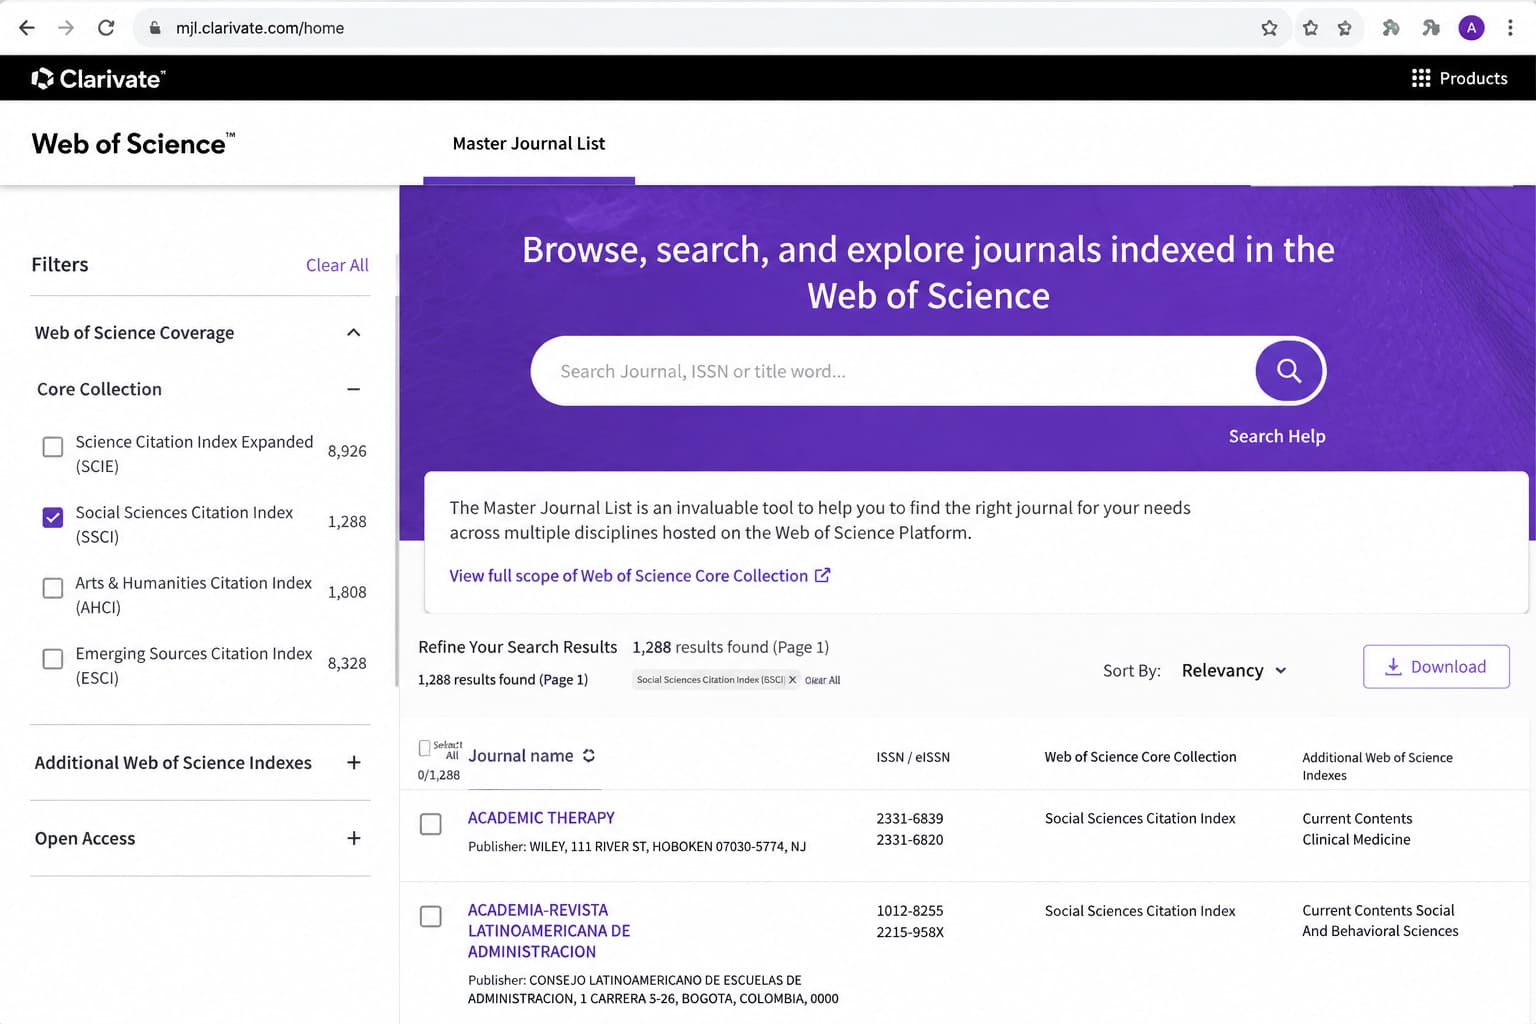Go back to the previous browser page
This screenshot has width=1536, height=1024.
click(x=27, y=28)
